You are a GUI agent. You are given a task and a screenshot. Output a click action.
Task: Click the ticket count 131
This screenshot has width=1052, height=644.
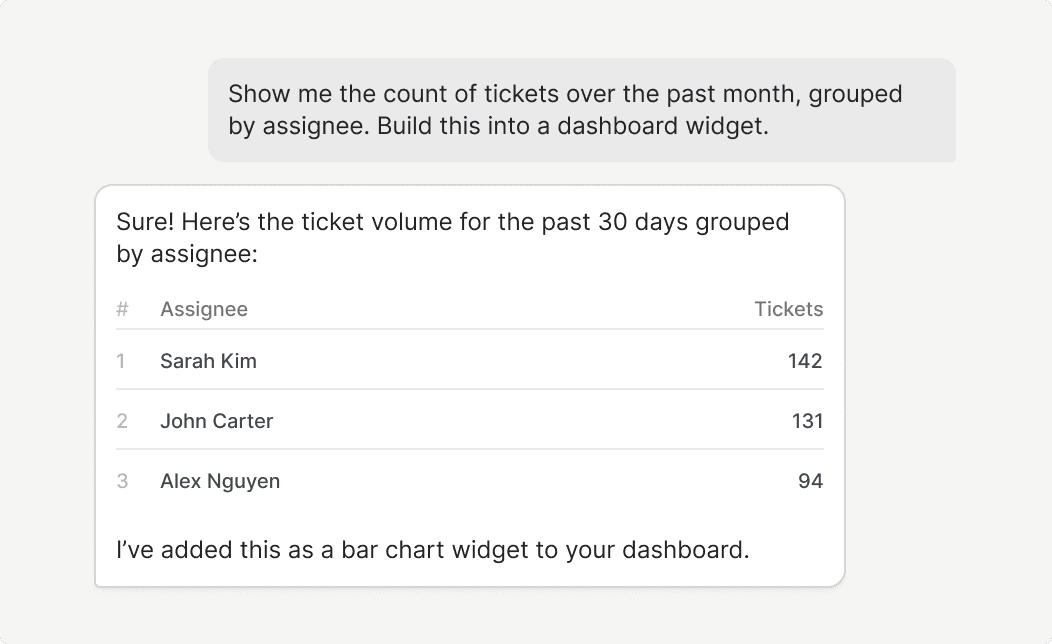tap(806, 421)
